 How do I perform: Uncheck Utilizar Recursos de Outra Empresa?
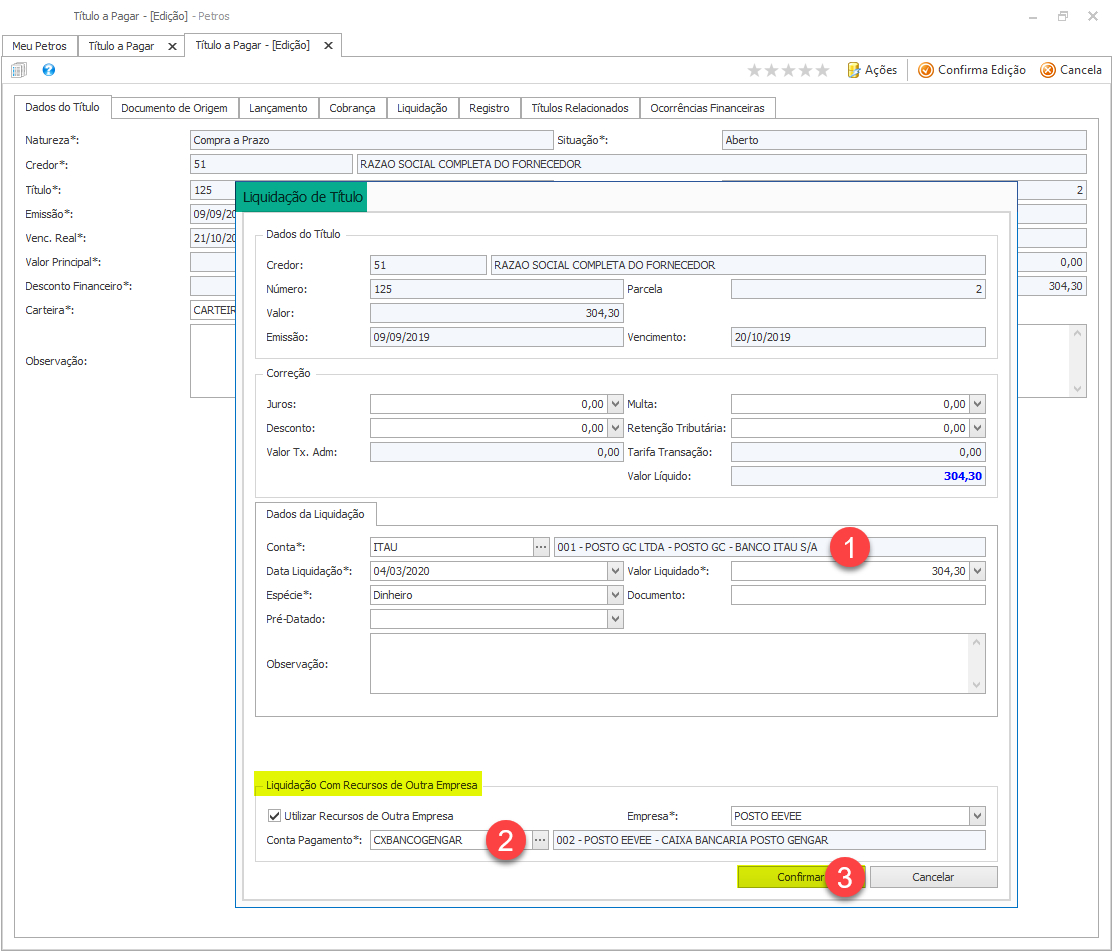(274, 816)
